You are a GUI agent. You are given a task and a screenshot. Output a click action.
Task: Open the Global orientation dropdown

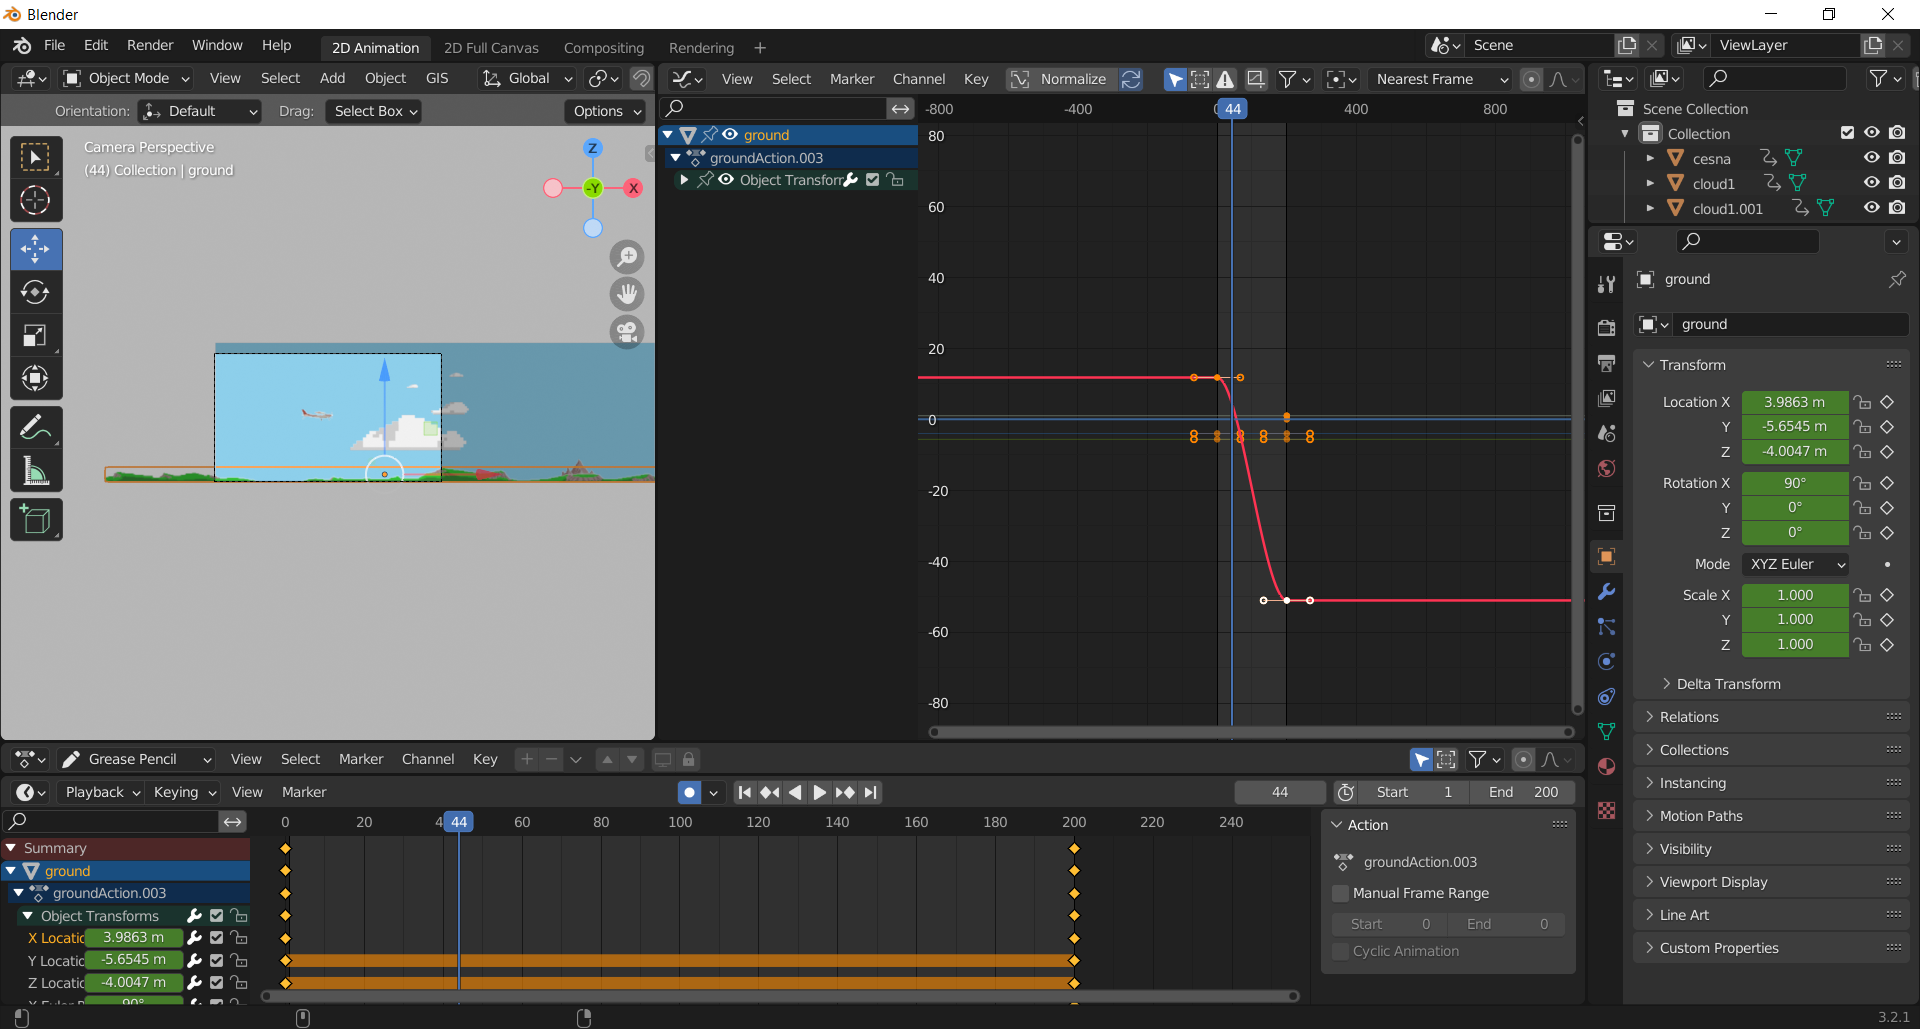pyautogui.click(x=527, y=78)
